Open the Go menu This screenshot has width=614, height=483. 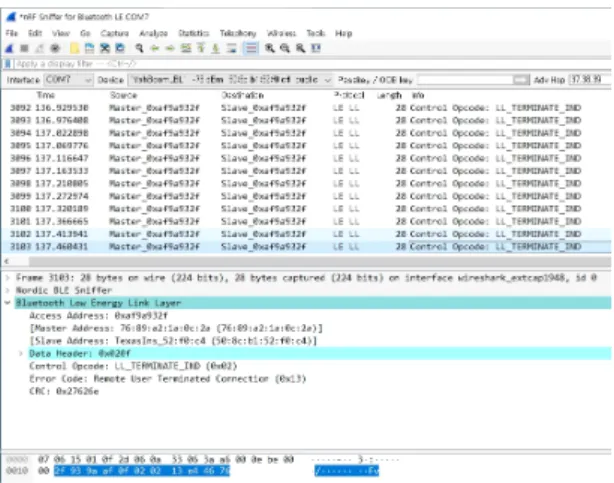coord(85,33)
